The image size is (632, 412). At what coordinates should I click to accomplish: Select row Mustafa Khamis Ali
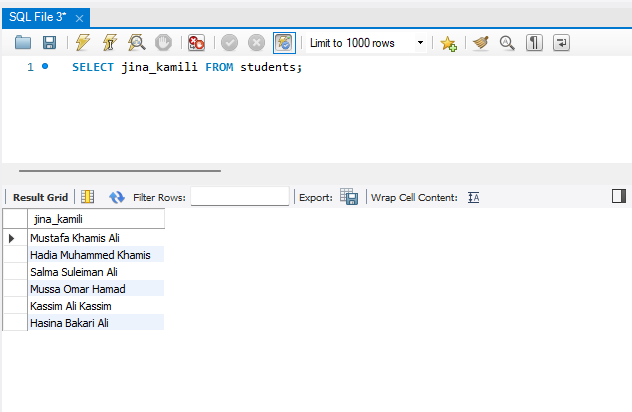(96, 238)
